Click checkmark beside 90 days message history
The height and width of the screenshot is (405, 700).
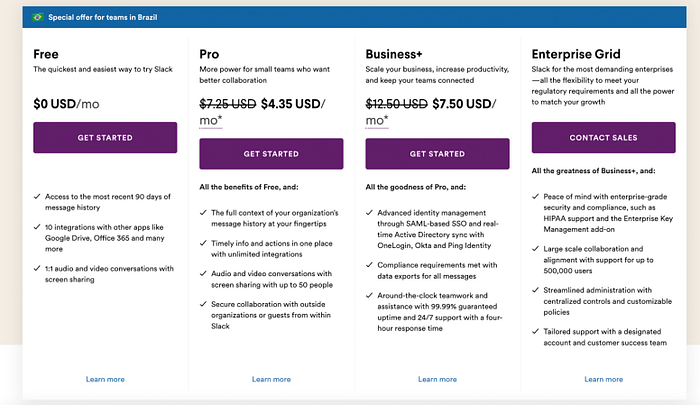pyautogui.click(x=37, y=195)
